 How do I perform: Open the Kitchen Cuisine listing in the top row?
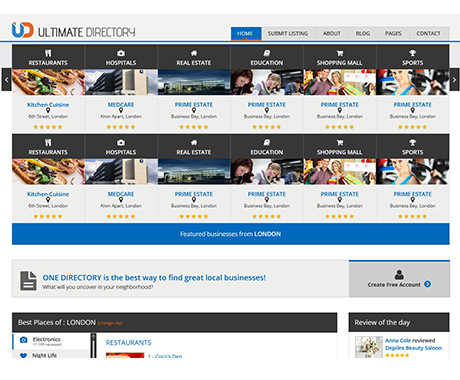48,104
